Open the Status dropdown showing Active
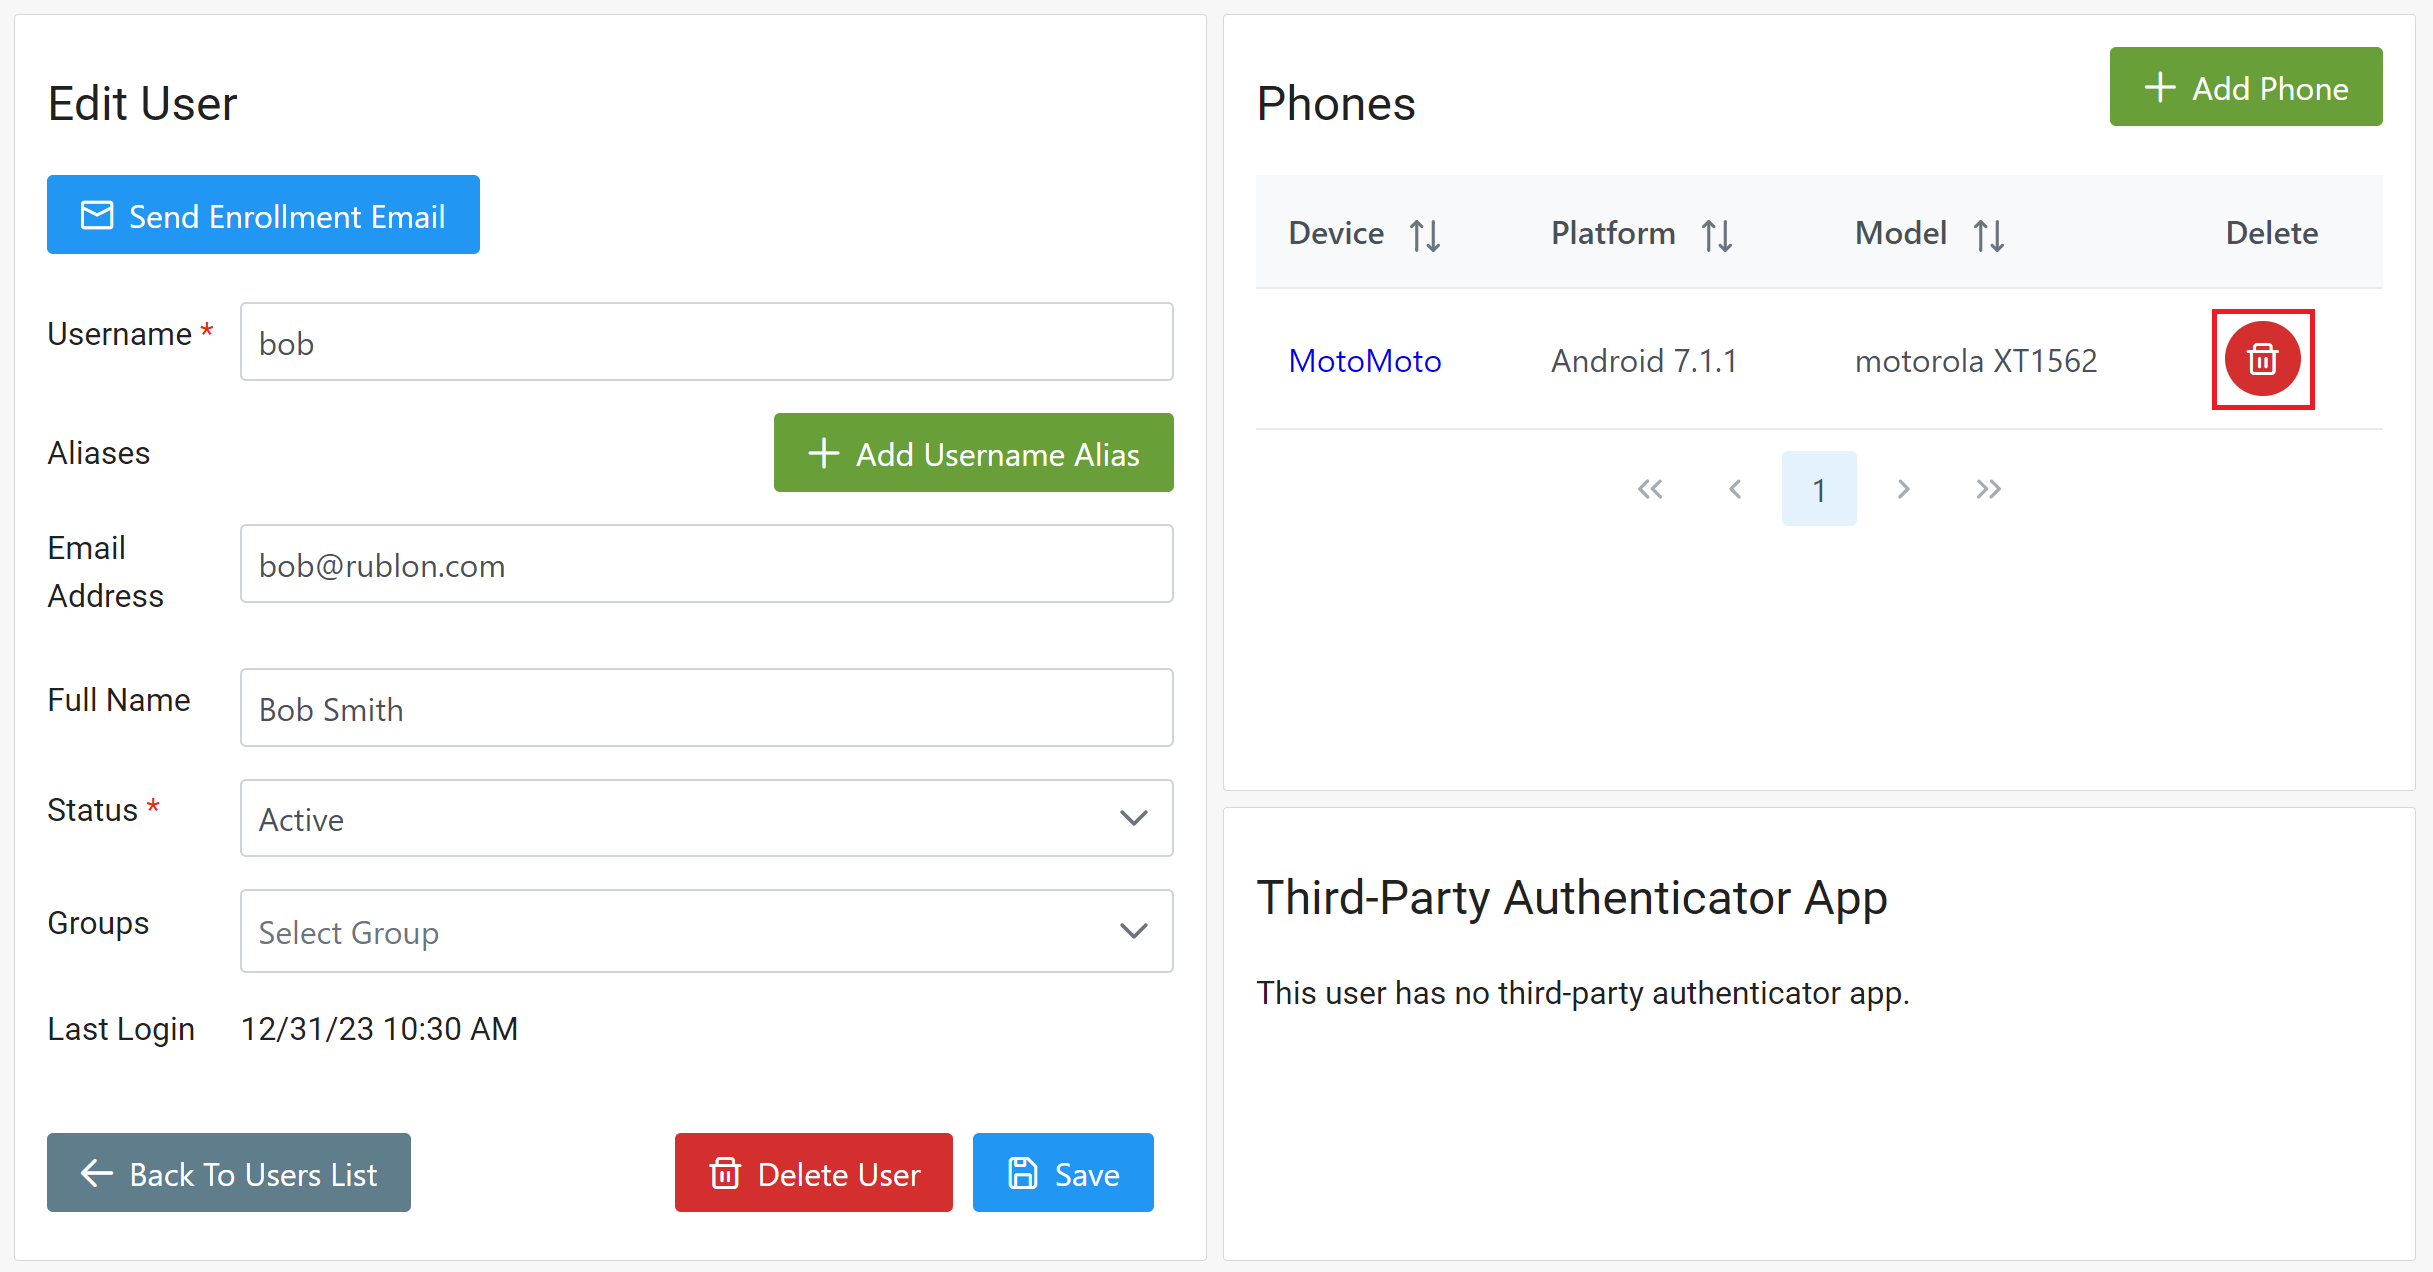The width and height of the screenshot is (2433, 1272). [x=706, y=818]
